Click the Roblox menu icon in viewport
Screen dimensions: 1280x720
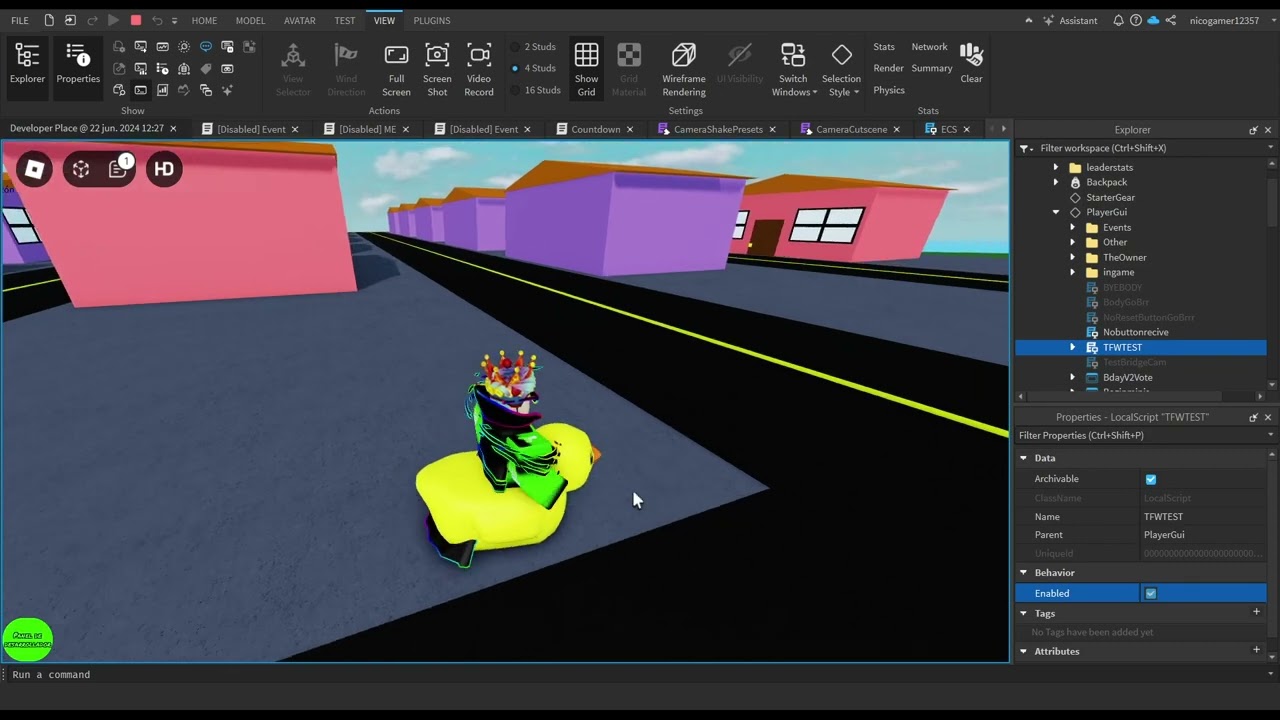coord(34,169)
